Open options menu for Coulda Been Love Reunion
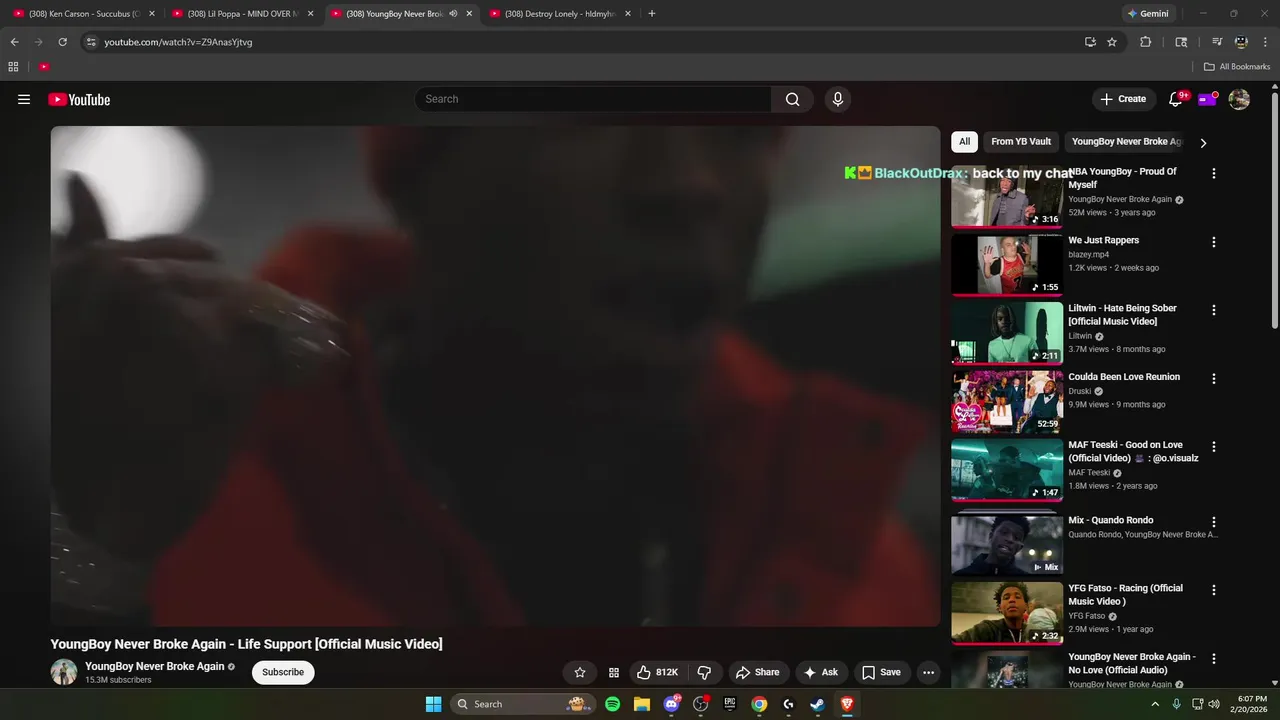Viewport: 1280px width, 720px height. [1214, 379]
